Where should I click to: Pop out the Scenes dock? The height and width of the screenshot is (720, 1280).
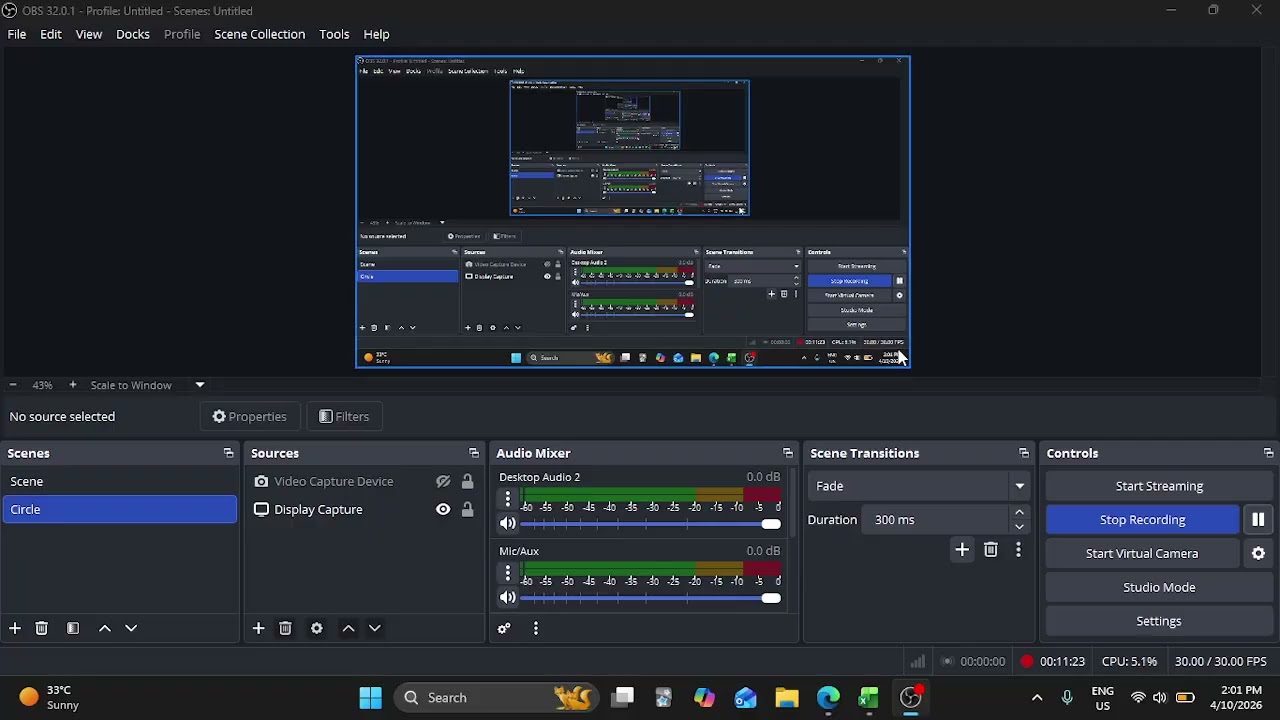pyautogui.click(x=228, y=453)
